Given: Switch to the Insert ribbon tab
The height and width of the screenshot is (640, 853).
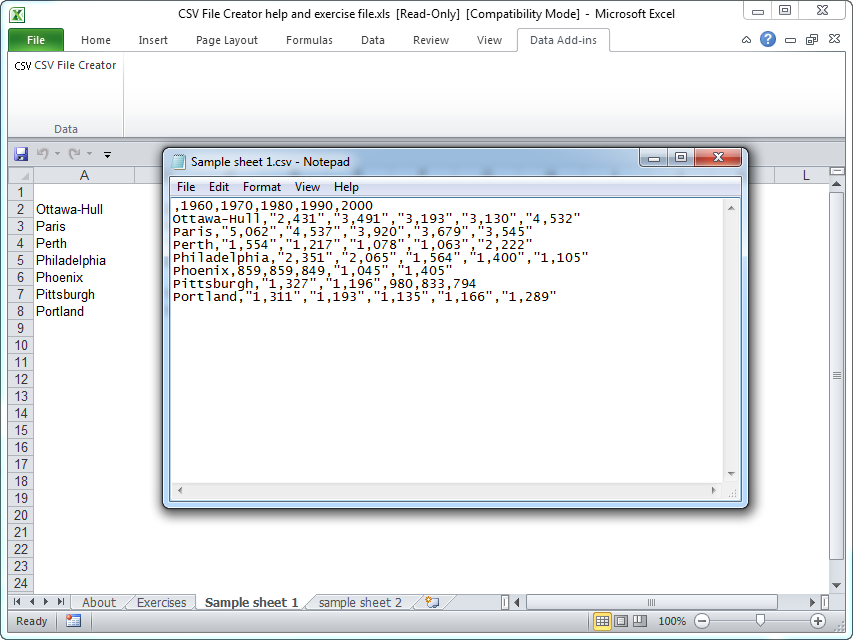Looking at the screenshot, I should pos(153,40).
